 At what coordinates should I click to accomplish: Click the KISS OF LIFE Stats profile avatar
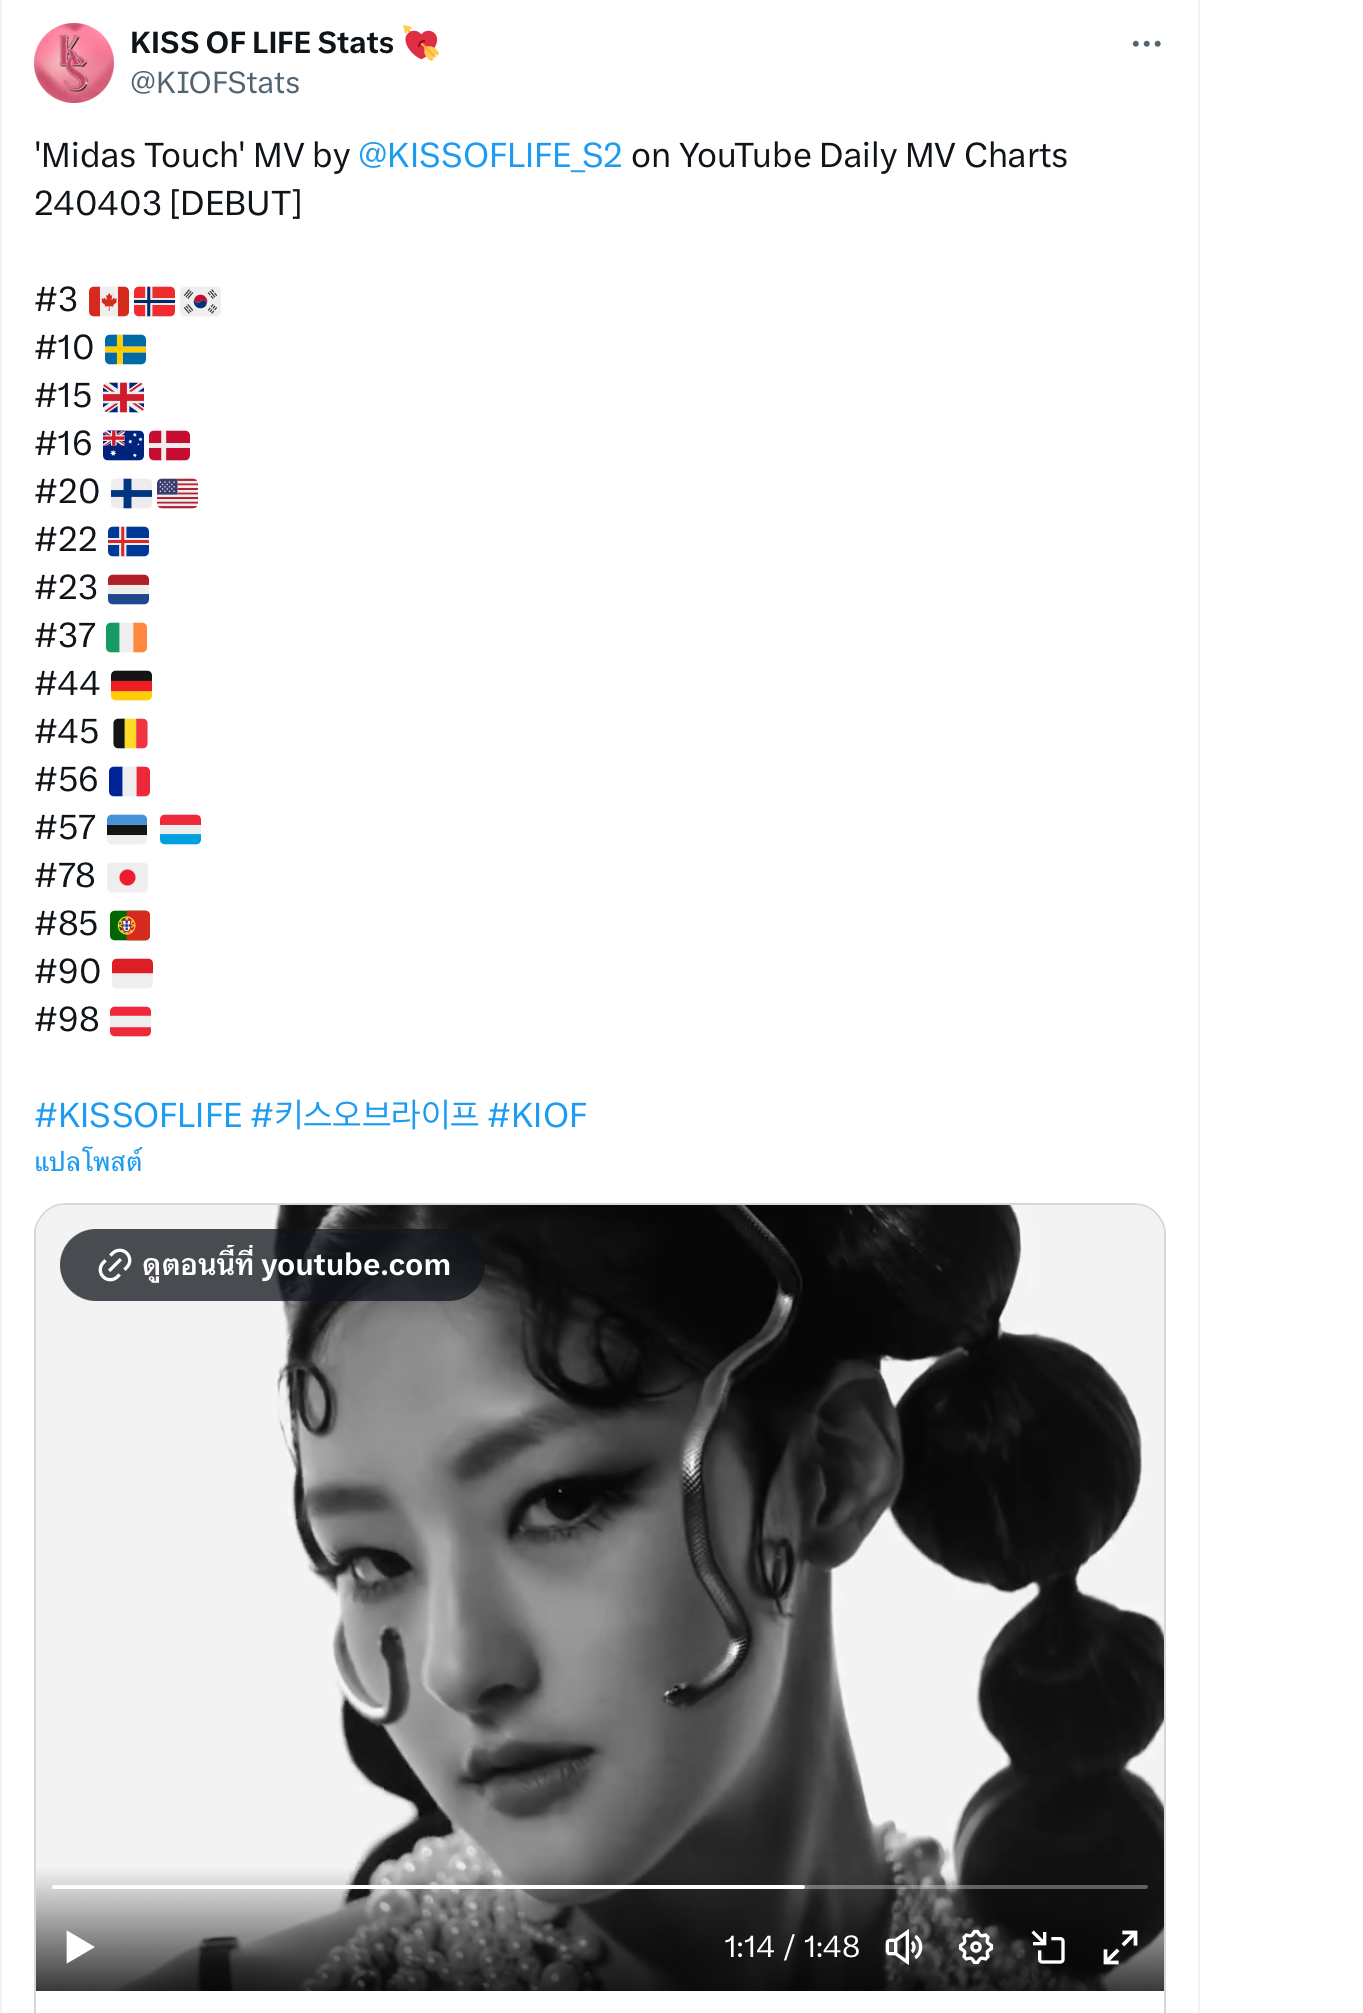click(74, 63)
